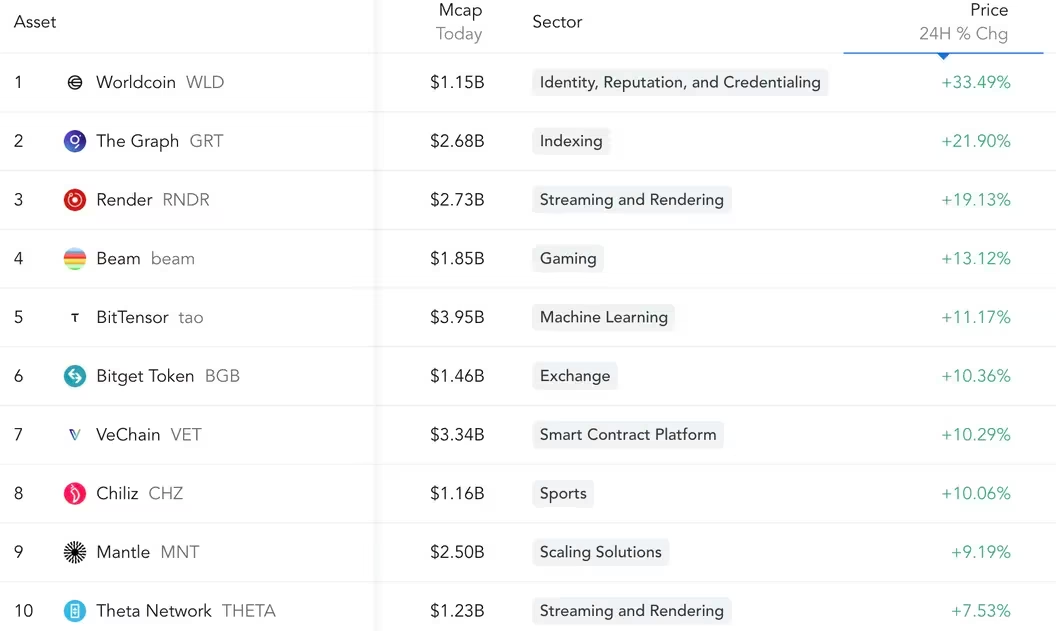Click the BitTensor logo icon
Screen dimensions: 1056x631
tap(75, 318)
